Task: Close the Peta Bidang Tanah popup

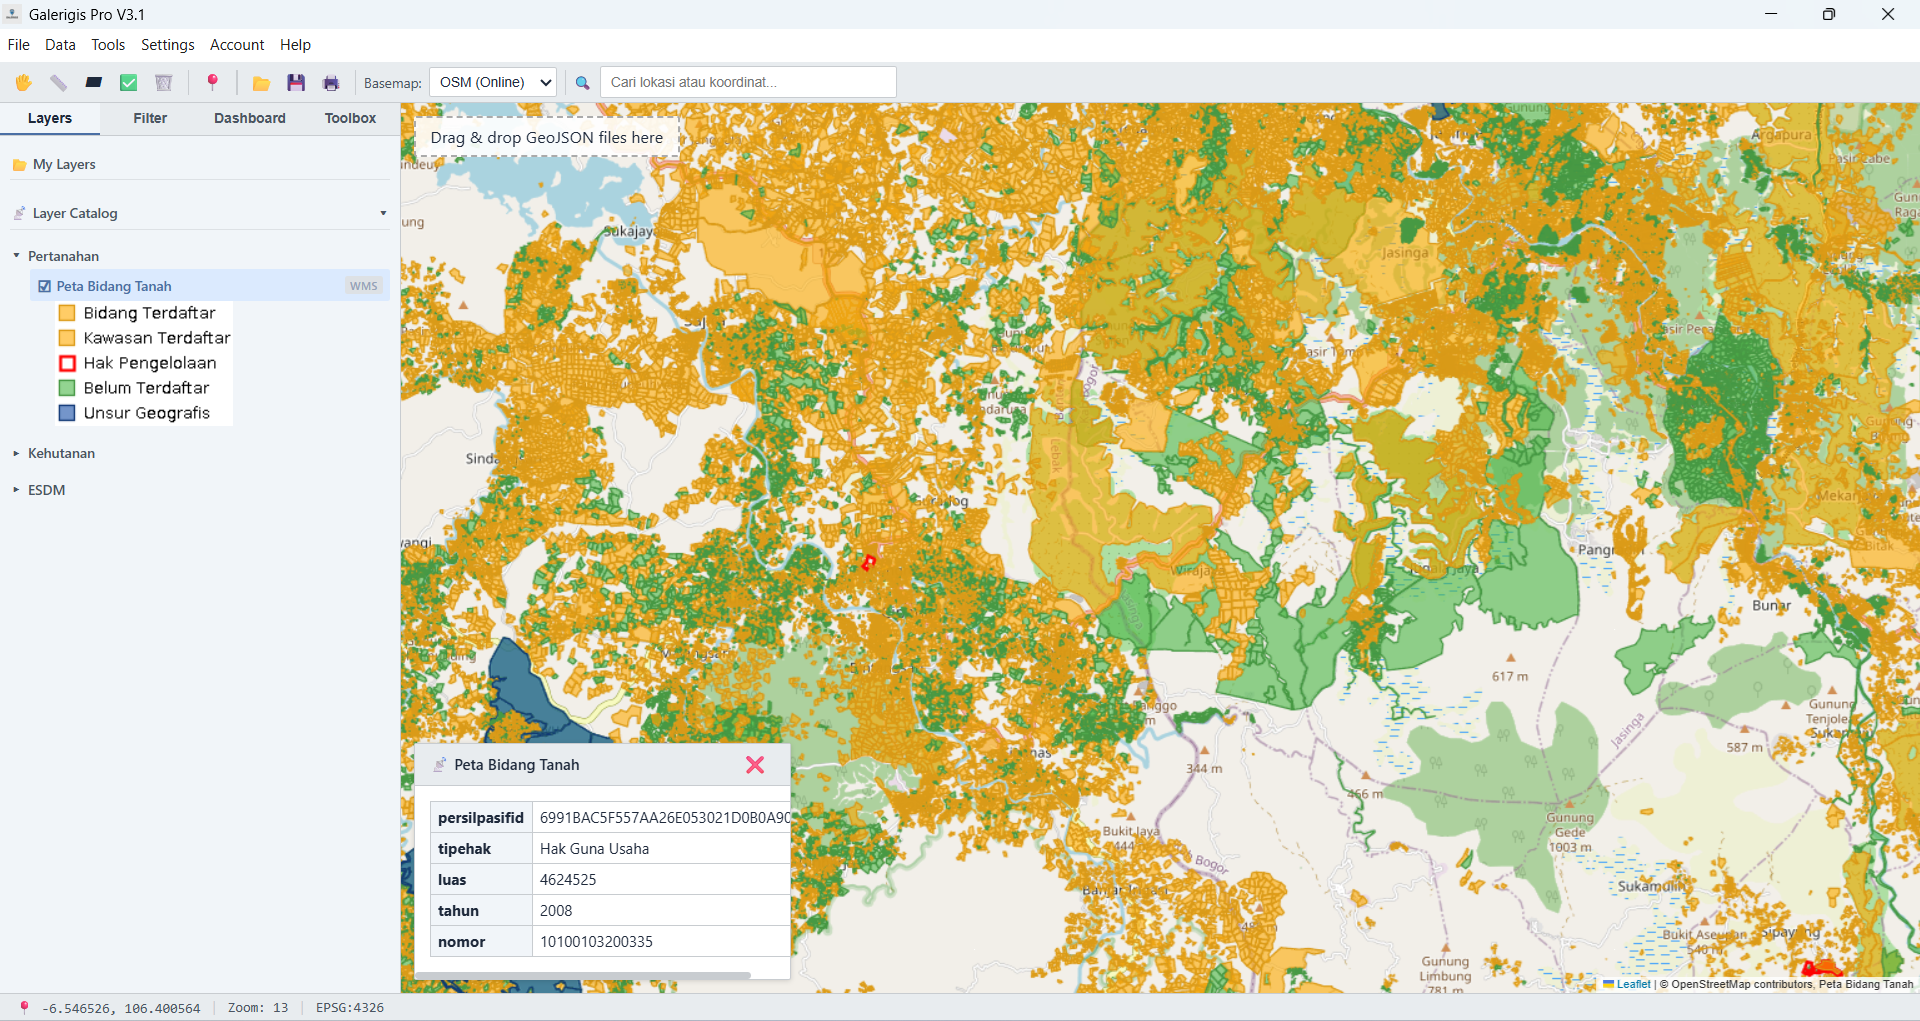Action: tap(755, 765)
